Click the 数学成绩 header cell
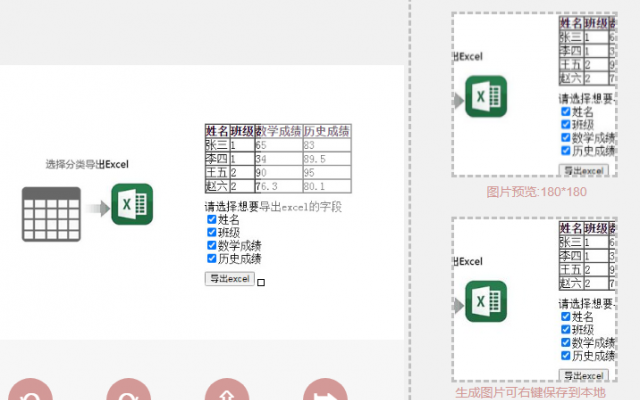Screen dimensions: 640x400 tap(279, 131)
